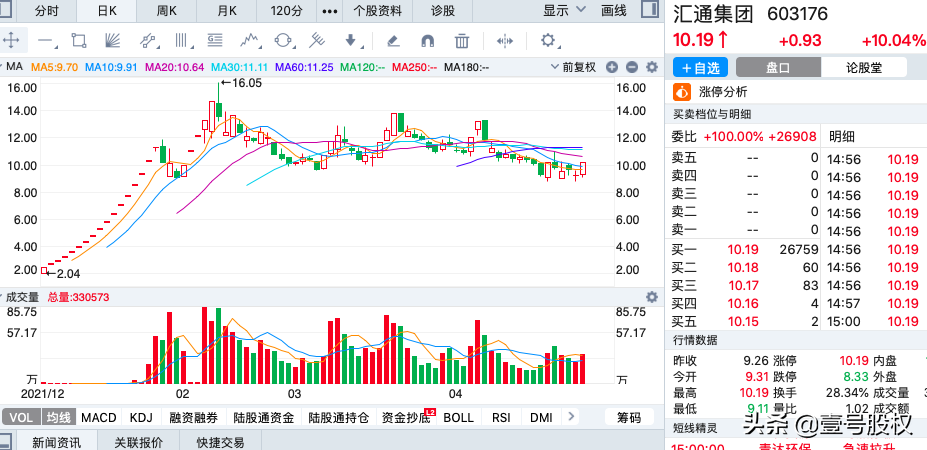This screenshot has width=927, height=450.
Task: Select the crosshair cursor tool
Action: [x=12, y=41]
